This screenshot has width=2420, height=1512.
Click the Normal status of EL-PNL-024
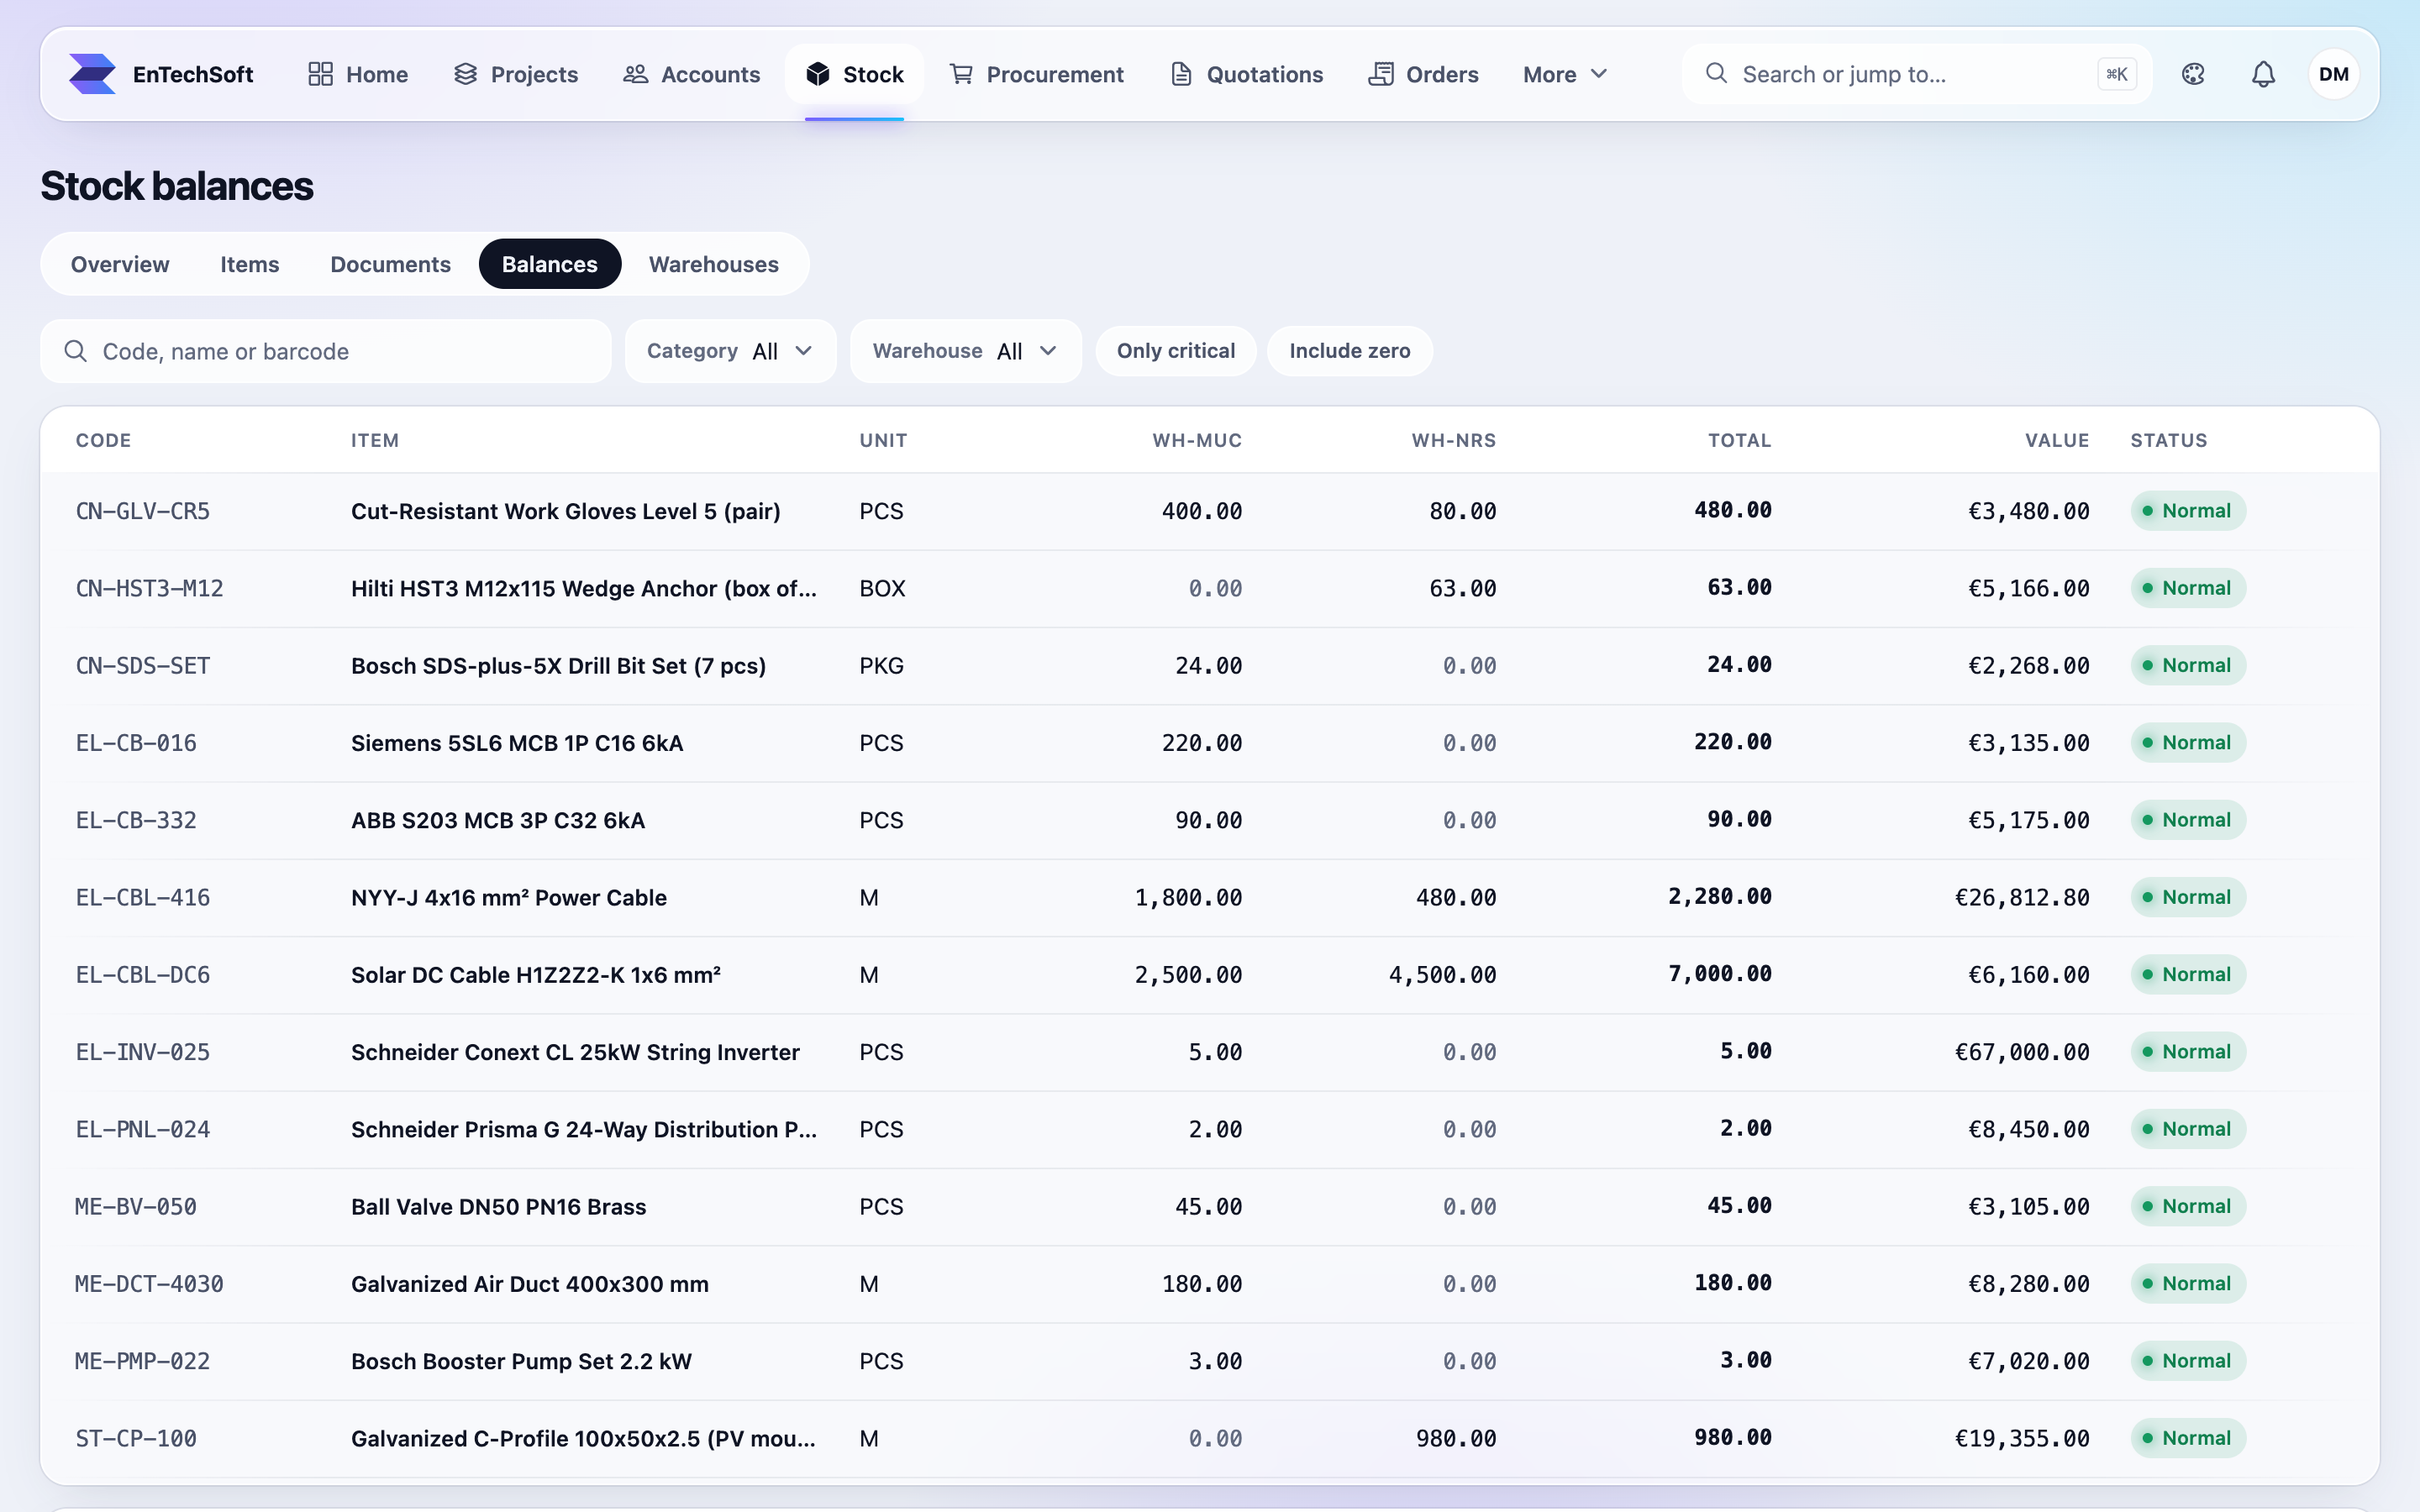pyautogui.click(x=2188, y=1129)
